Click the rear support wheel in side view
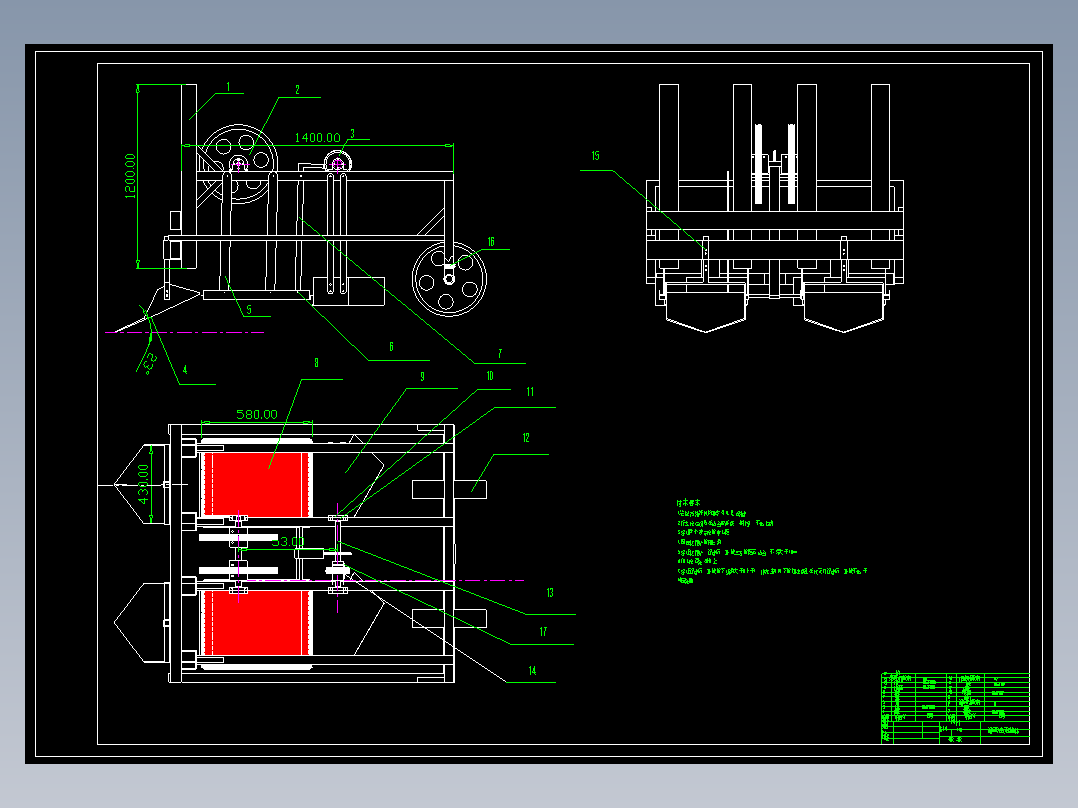 449,279
